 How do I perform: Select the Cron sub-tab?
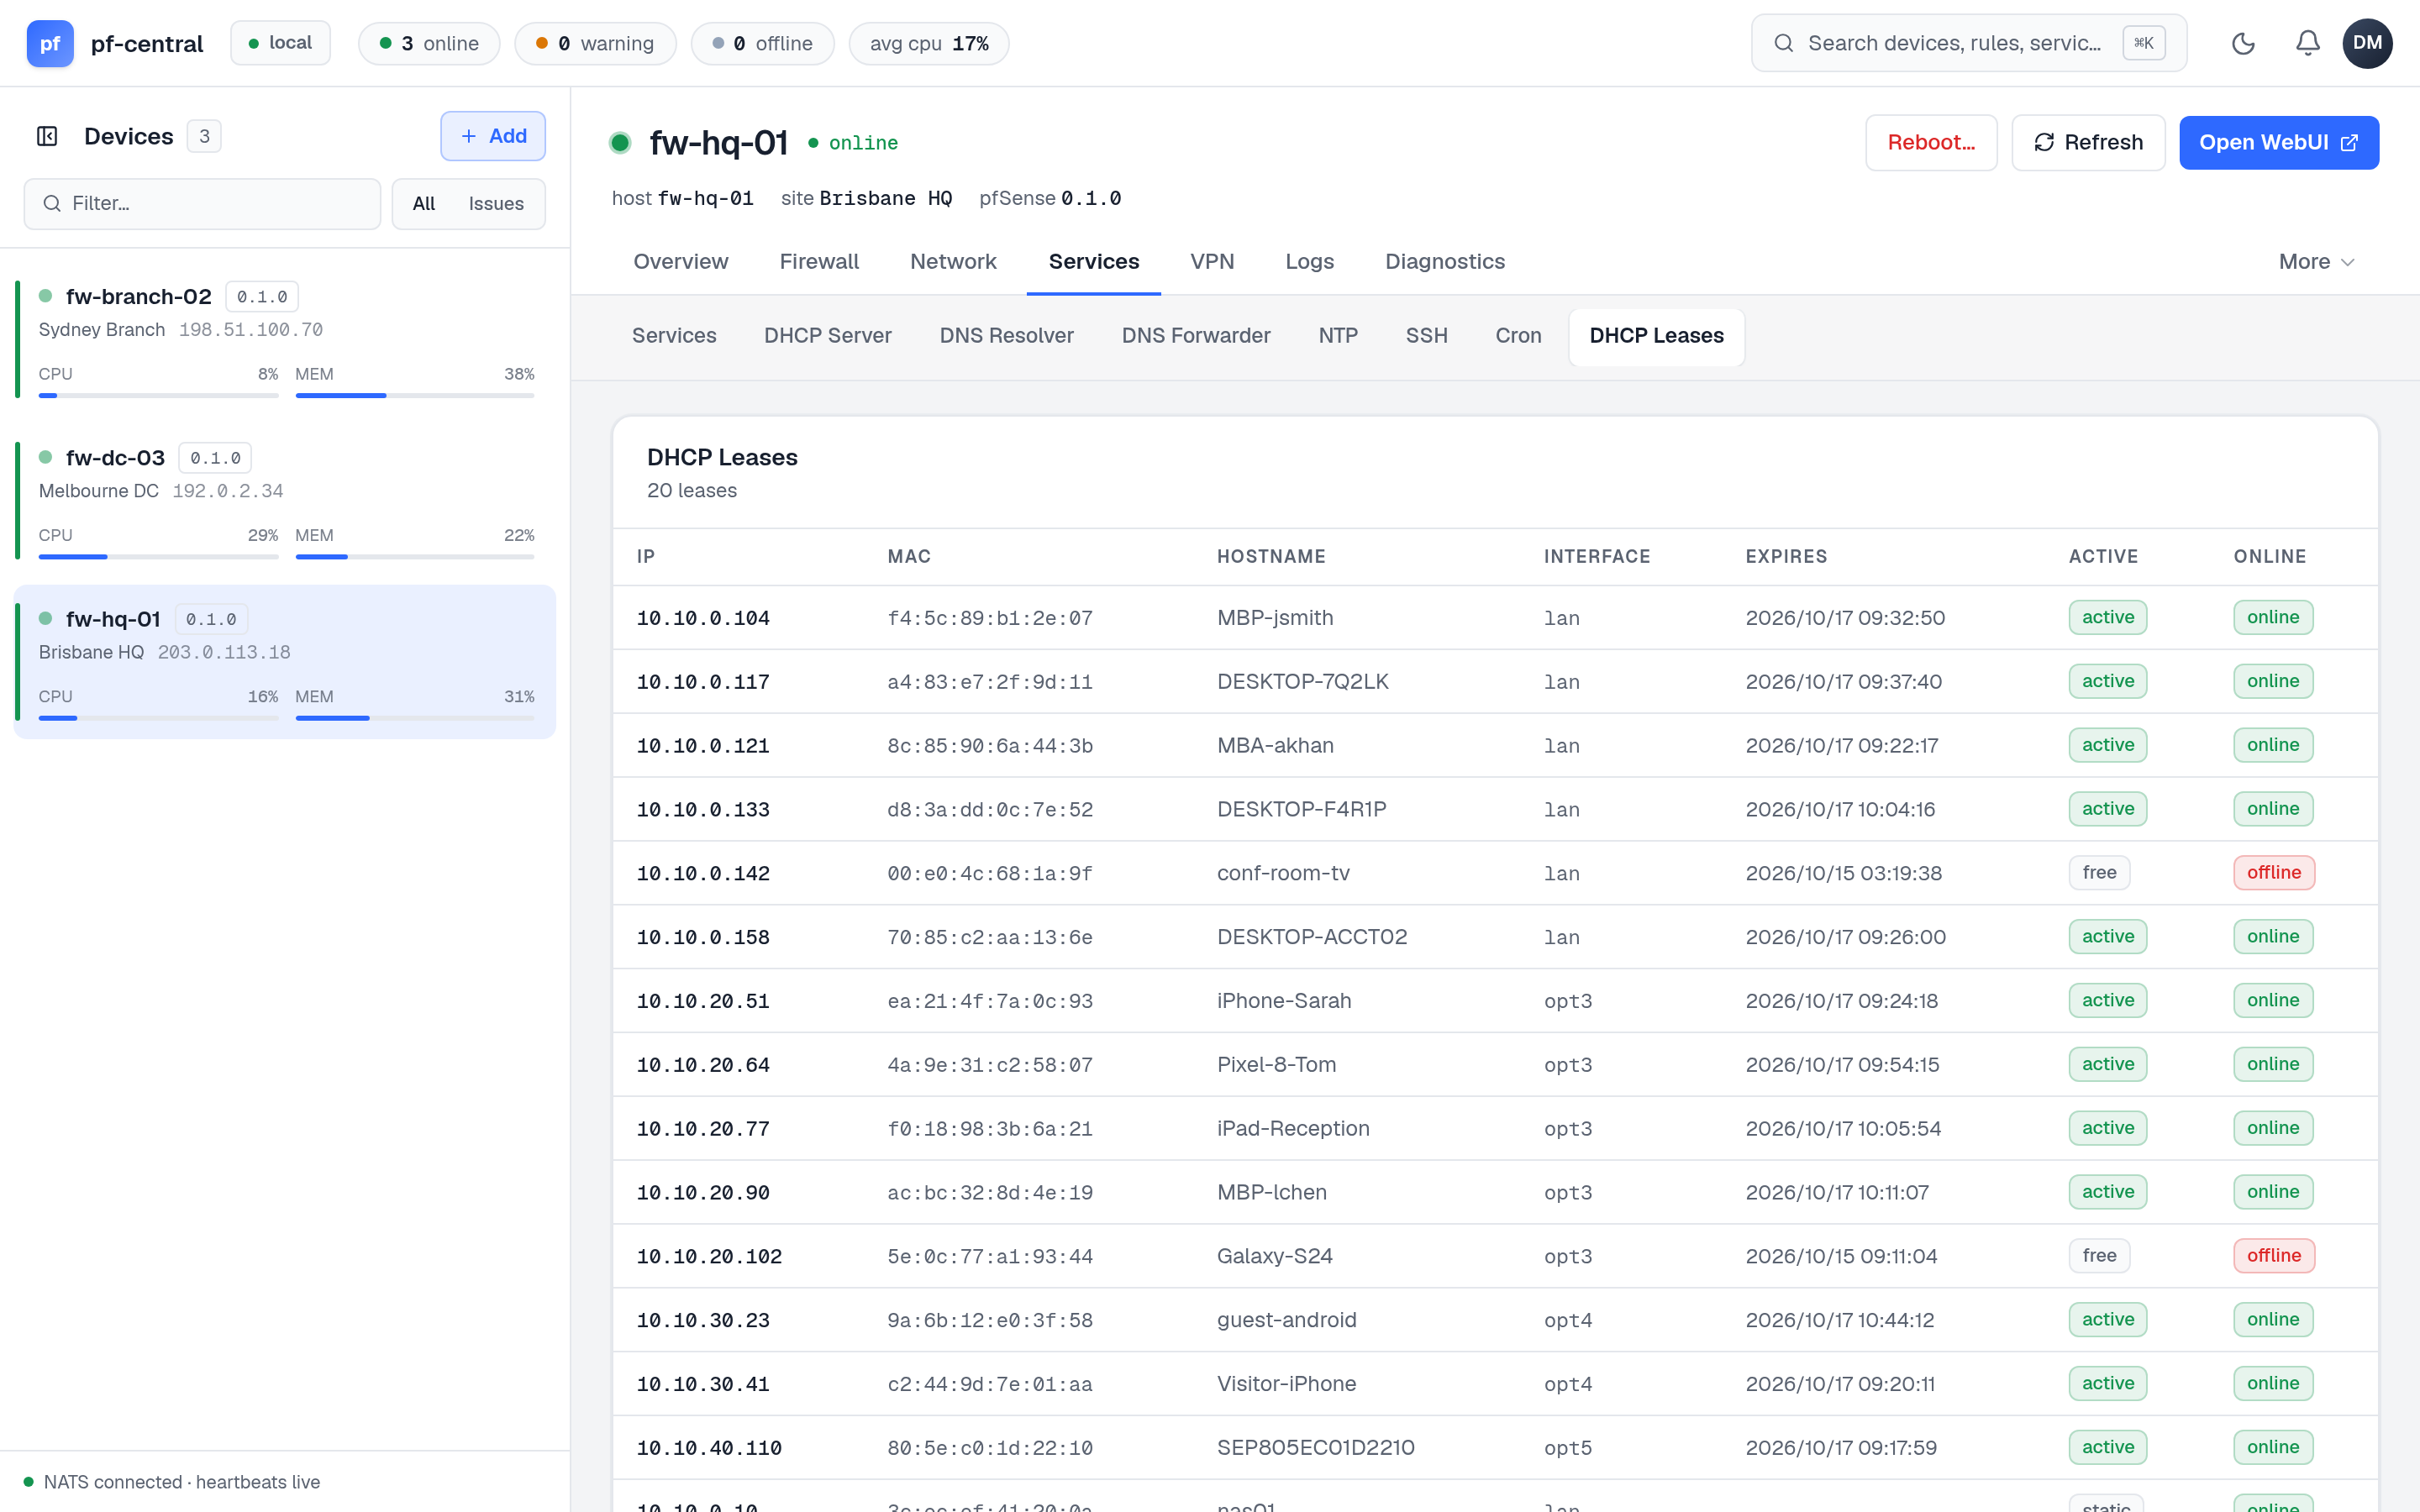point(1518,336)
